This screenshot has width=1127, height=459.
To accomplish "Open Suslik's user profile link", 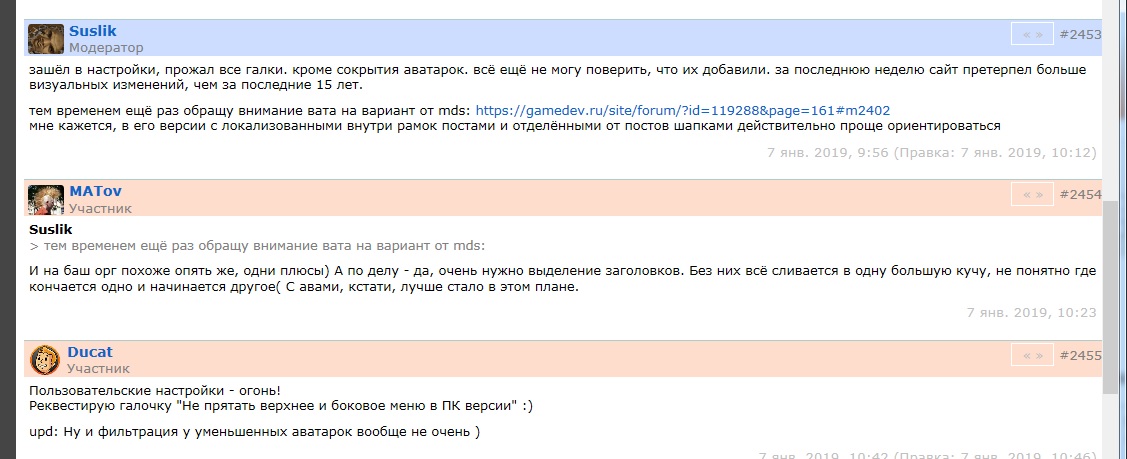I will (92, 31).
